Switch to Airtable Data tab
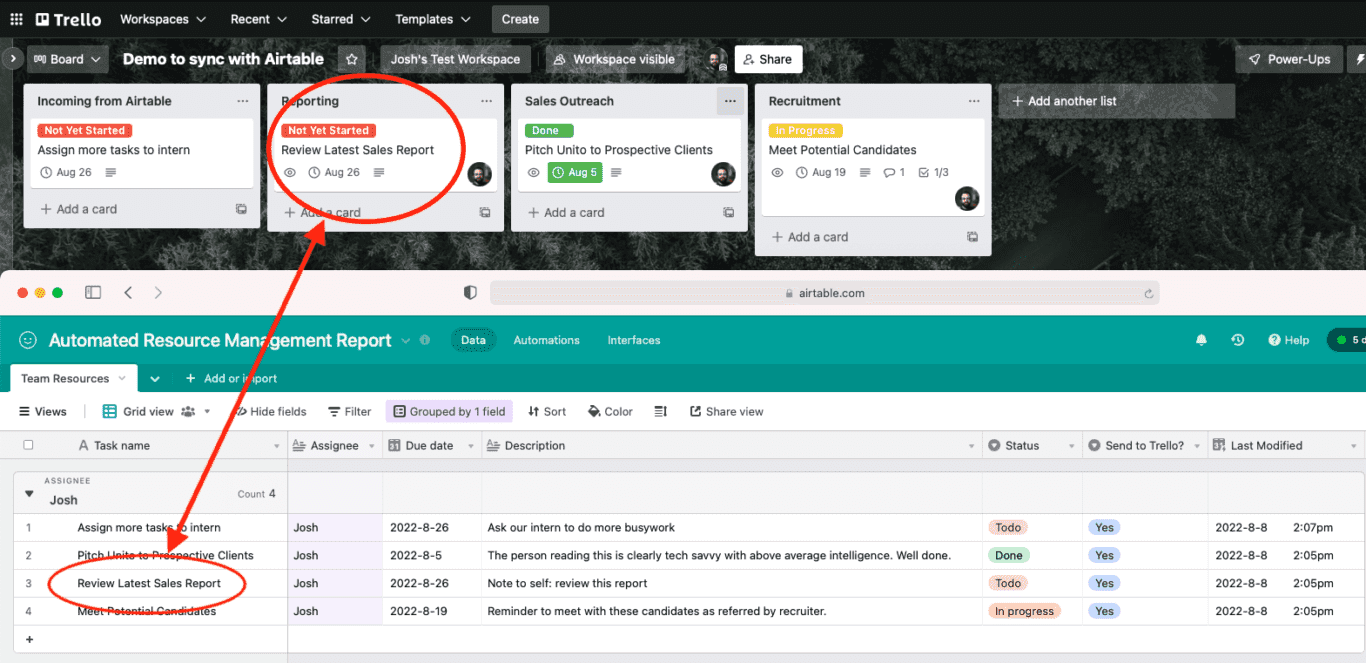This screenshot has width=1366, height=663. coord(473,340)
